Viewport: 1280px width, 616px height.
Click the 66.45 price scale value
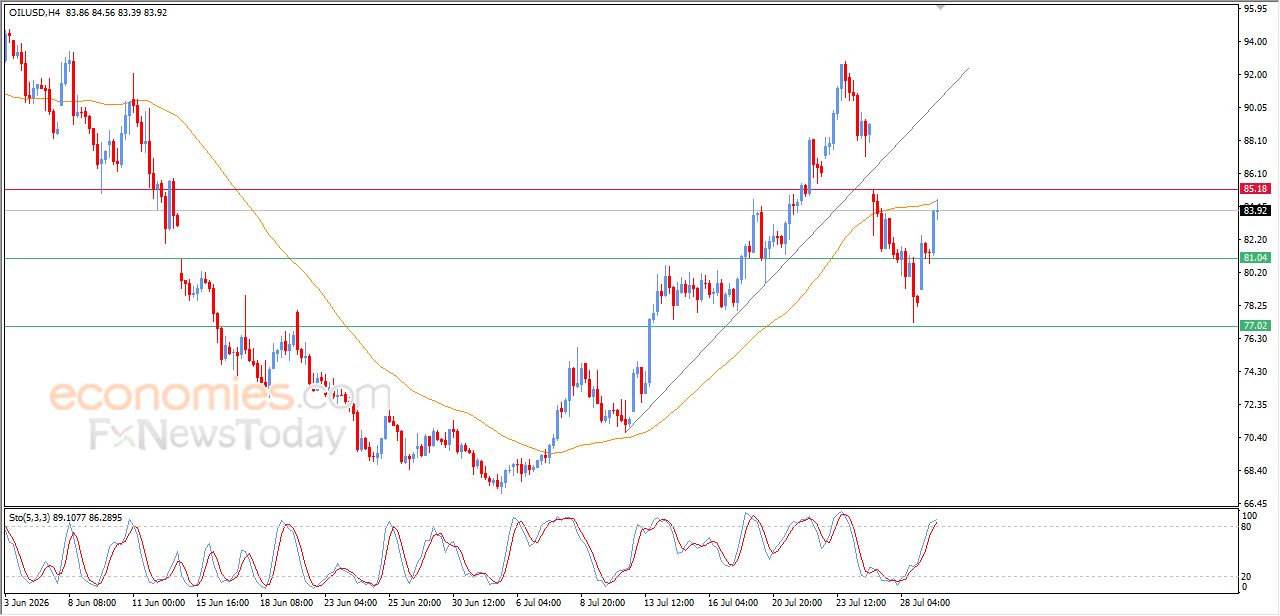click(1255, 503)
